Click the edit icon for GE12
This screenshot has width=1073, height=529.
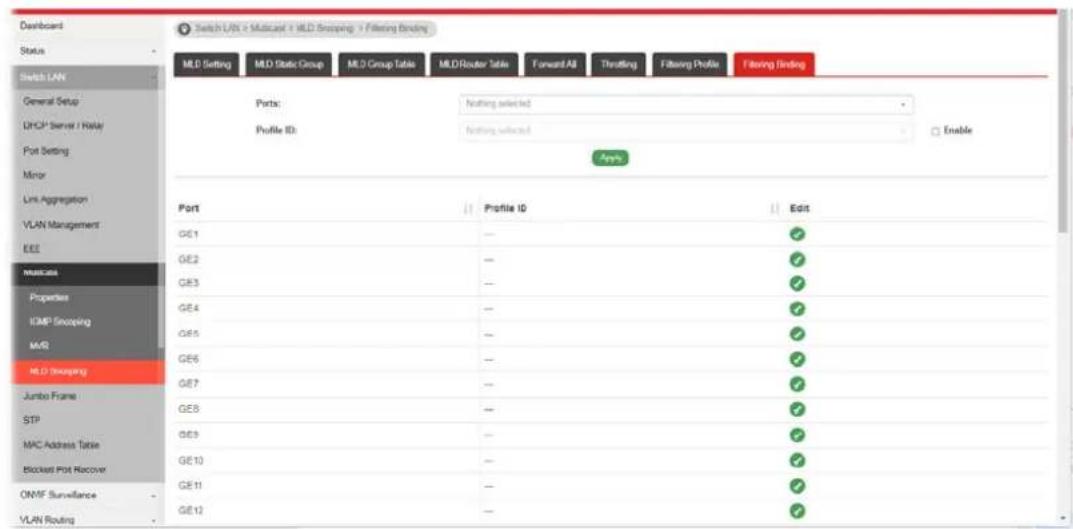pyautogui.click(x=797, y=510)
